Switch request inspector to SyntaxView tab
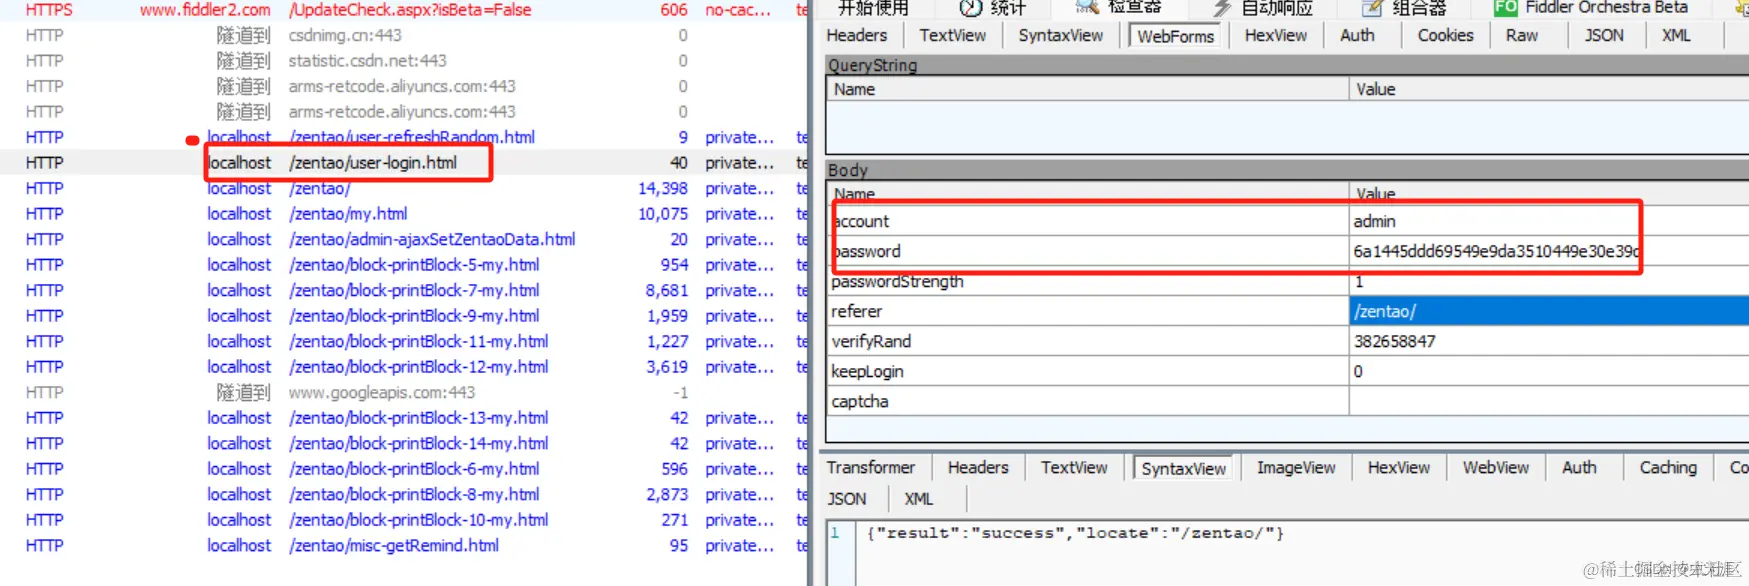1749x586 pixels. click(x=1060, y=35)
